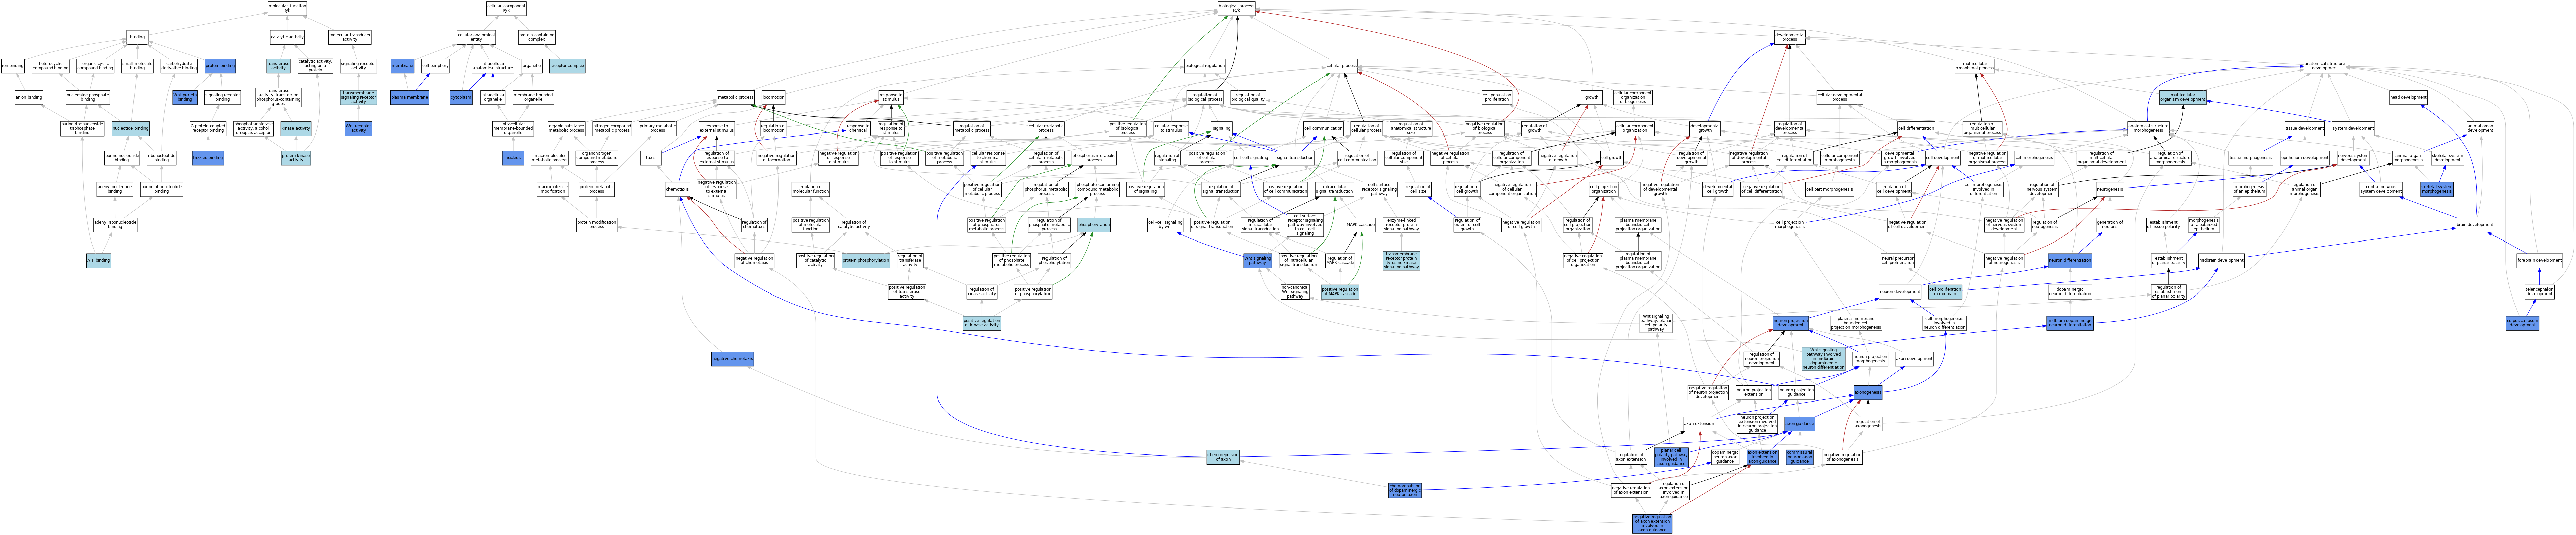Click the taxis node
Screen dimensions: 2576x535
[x=651, y=158]
